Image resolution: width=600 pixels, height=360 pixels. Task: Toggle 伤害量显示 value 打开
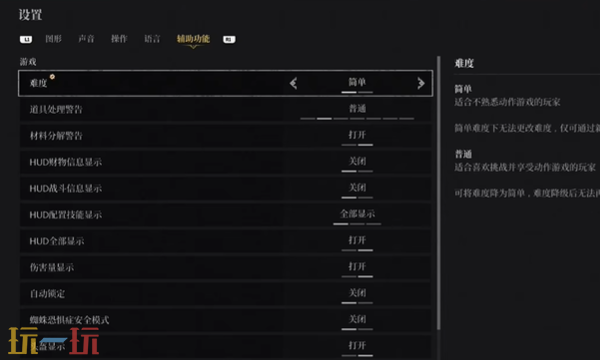coord(357,267)
